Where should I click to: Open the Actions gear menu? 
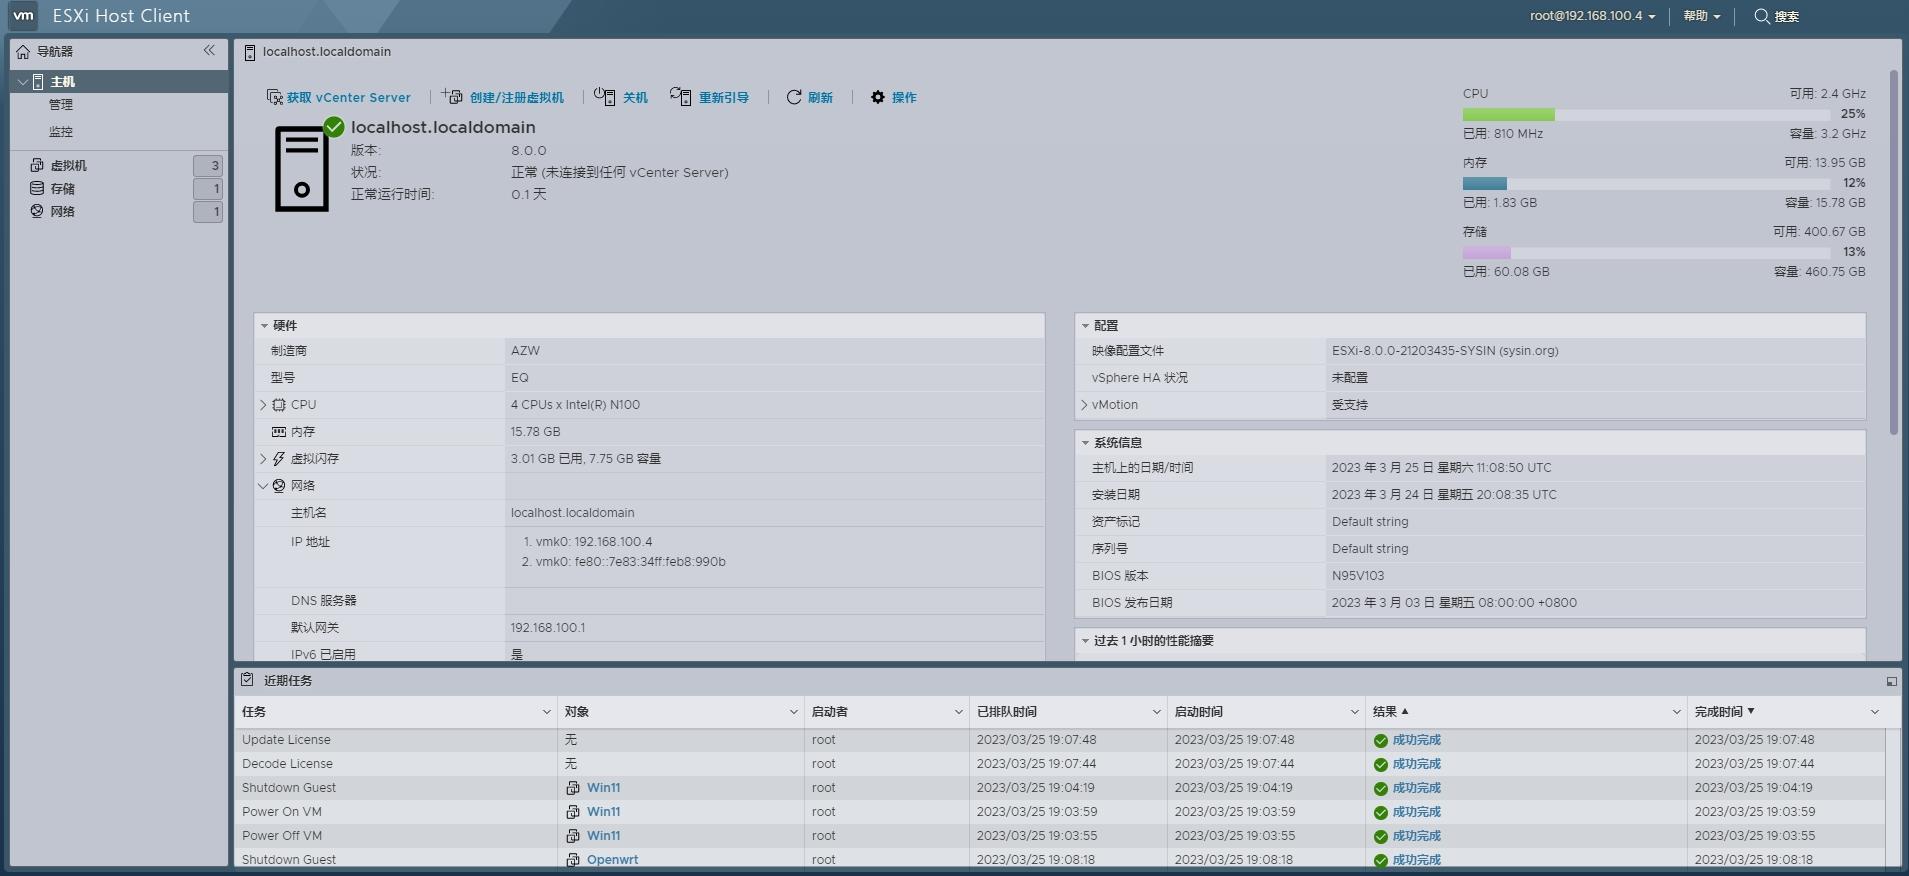click(x=893, y=97)
